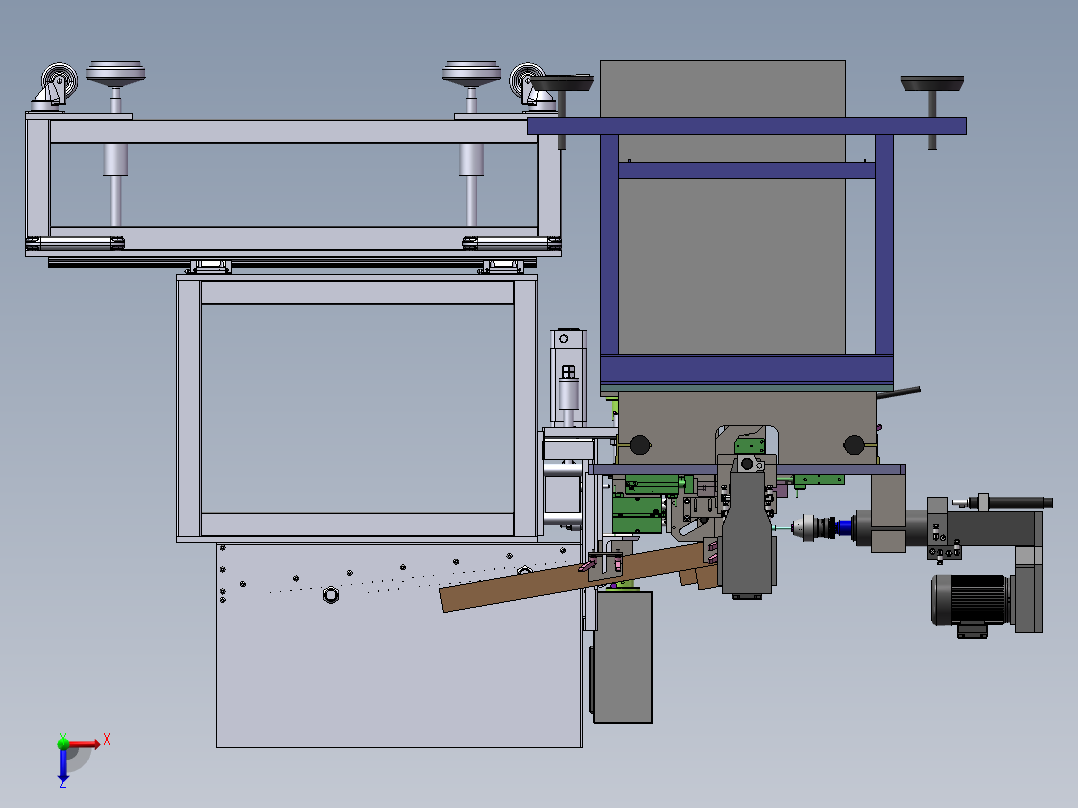
Task: Select the blue frame's wide bottom beam
Action: (747, 369)
